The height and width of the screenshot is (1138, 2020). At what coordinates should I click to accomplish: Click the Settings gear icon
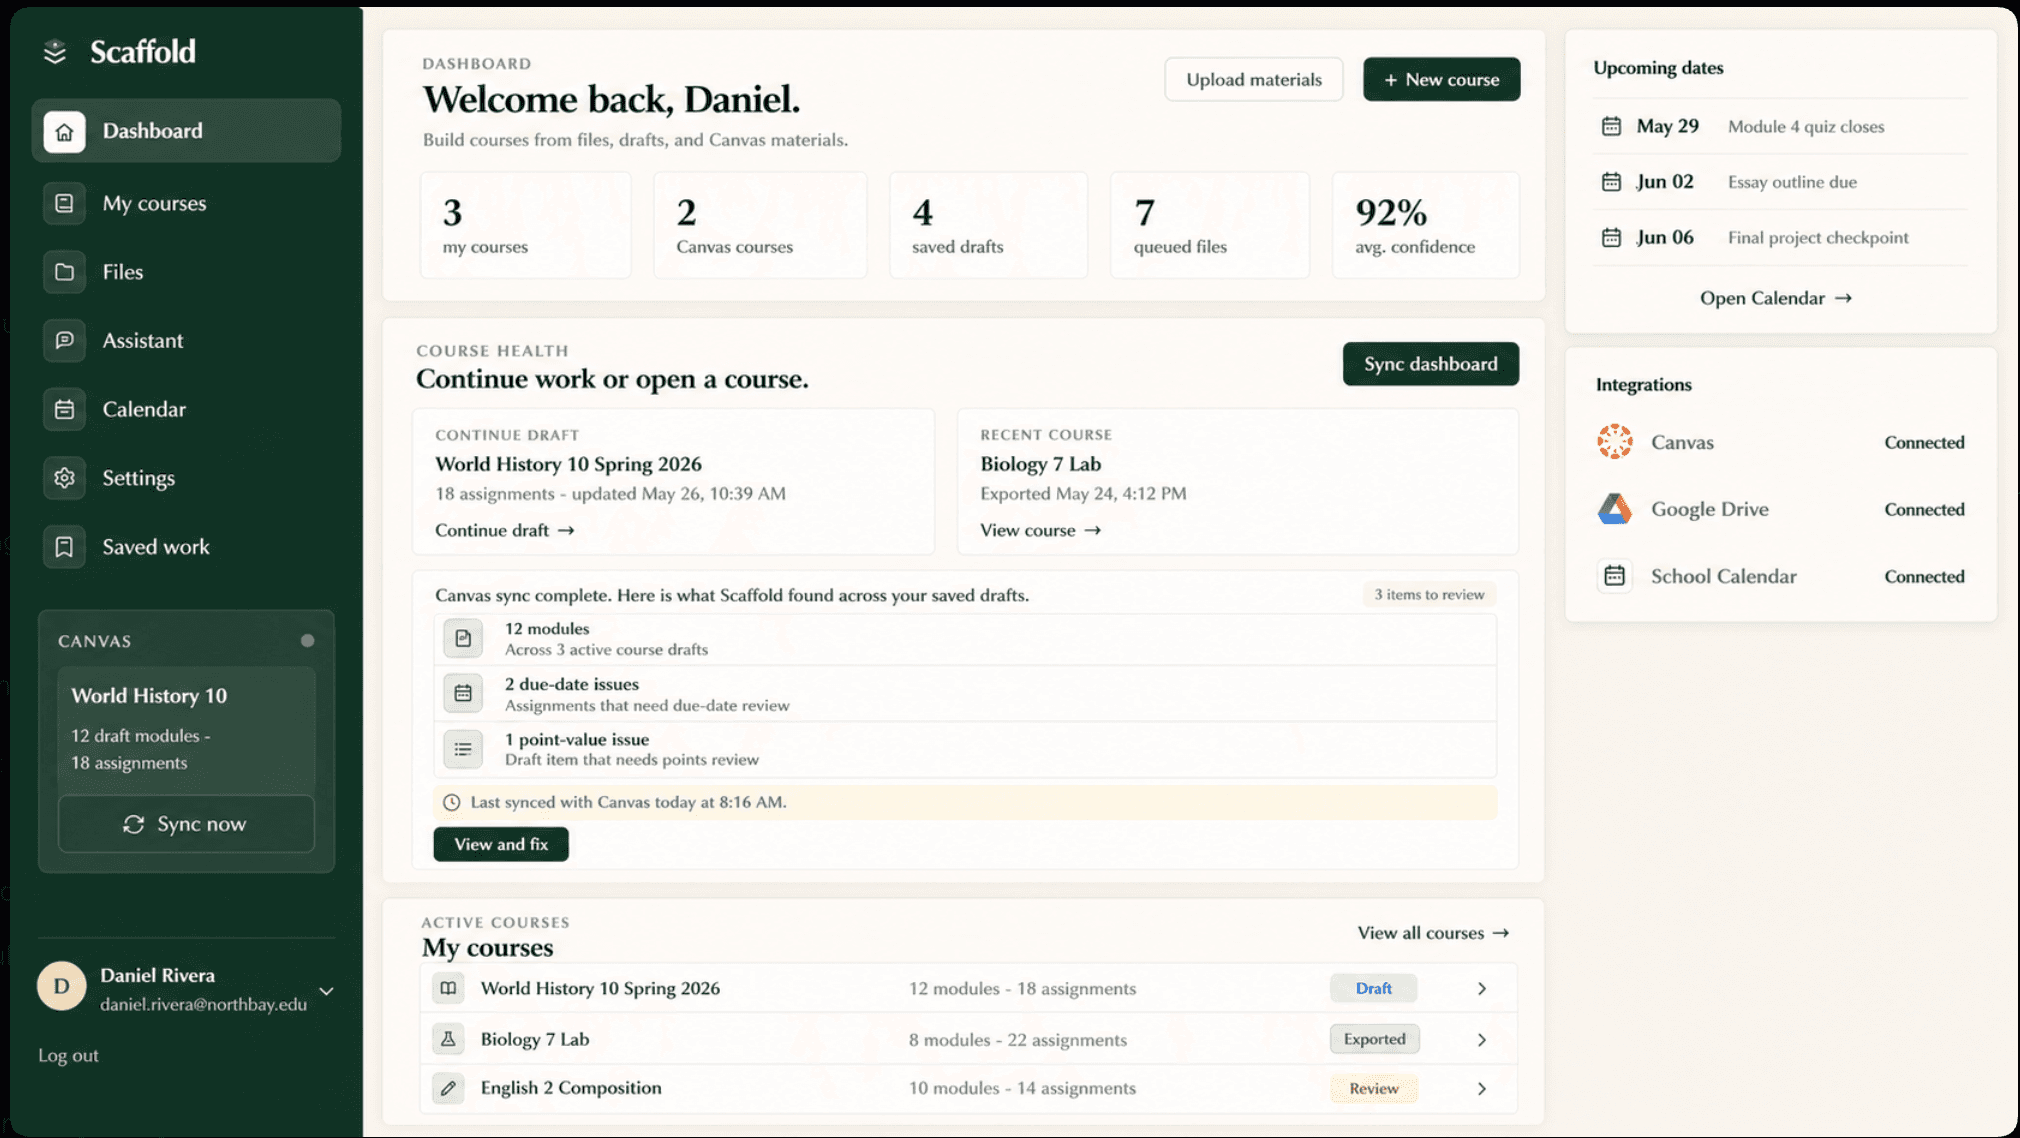(64, 478)
